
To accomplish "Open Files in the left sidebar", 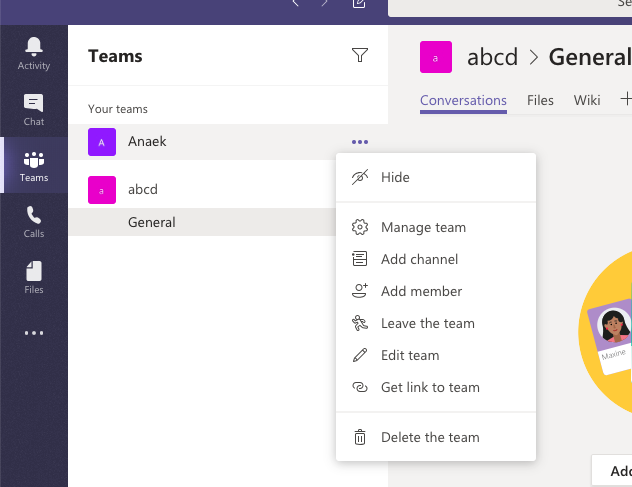I will tap(34, 277).
